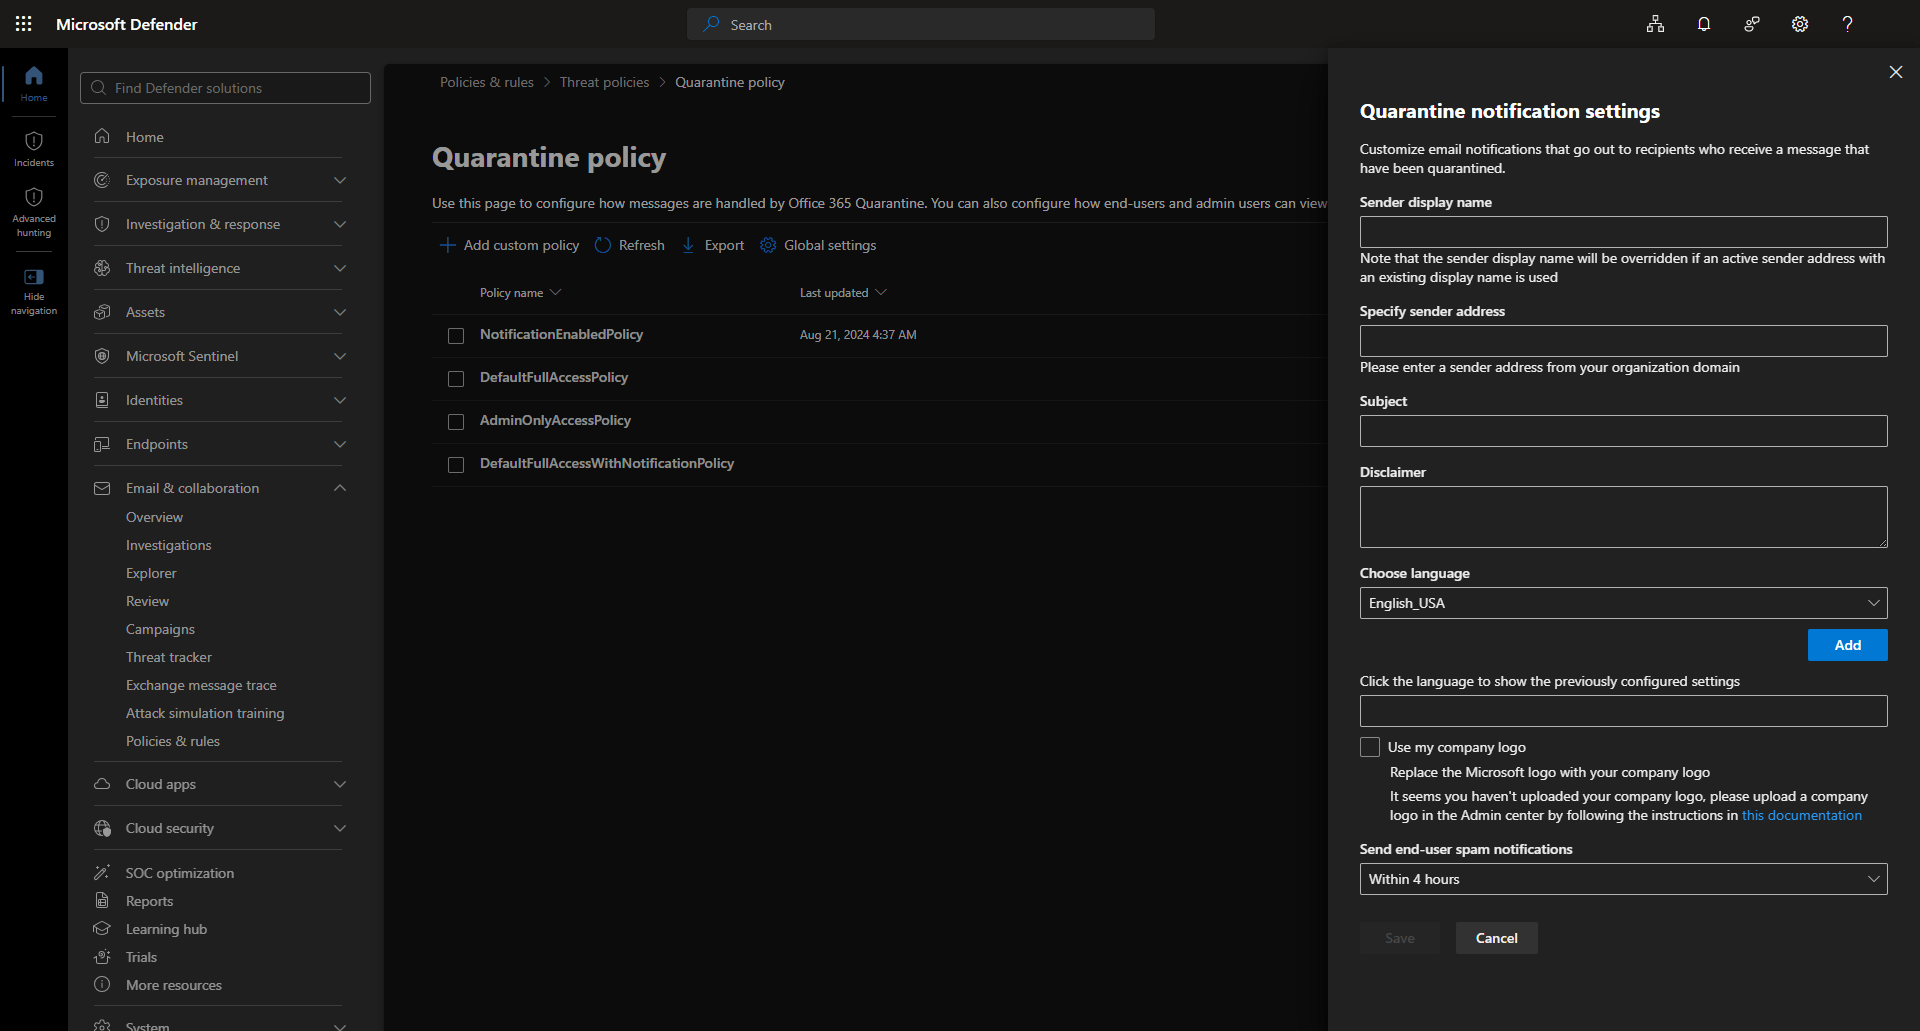This screenshot has height=1031, width=1920.
Task: Open the NotificationEnabledPolicy policy name
Action: 561,334
